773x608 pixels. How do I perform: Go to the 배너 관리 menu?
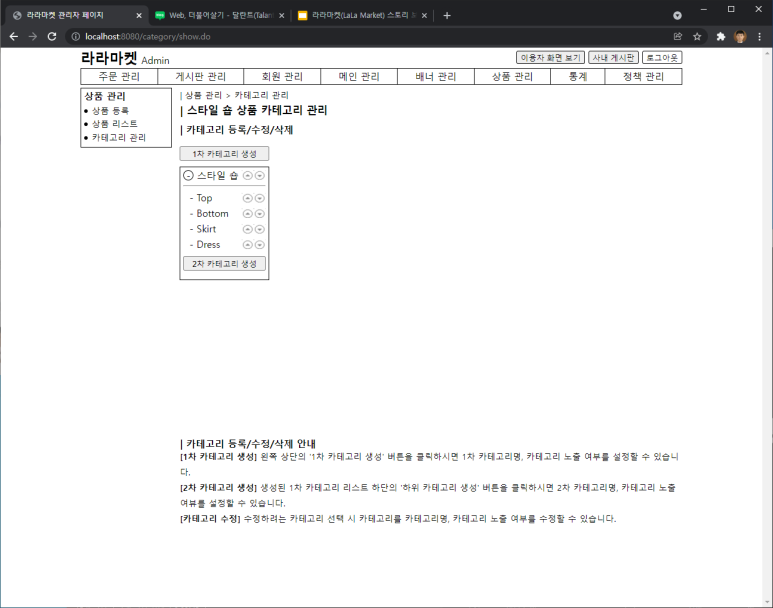435,77
